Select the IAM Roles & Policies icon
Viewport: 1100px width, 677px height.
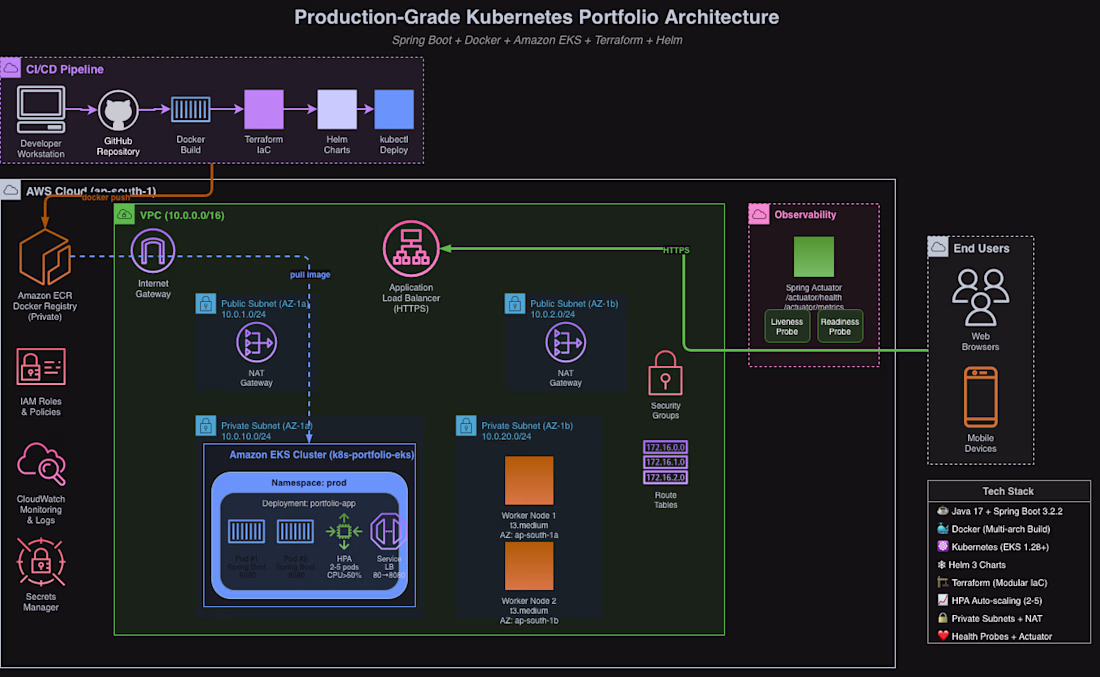[41, 367]
